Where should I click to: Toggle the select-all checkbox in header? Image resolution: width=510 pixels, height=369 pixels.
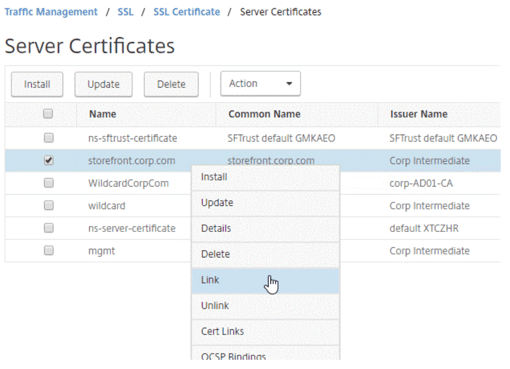(48, 114)
